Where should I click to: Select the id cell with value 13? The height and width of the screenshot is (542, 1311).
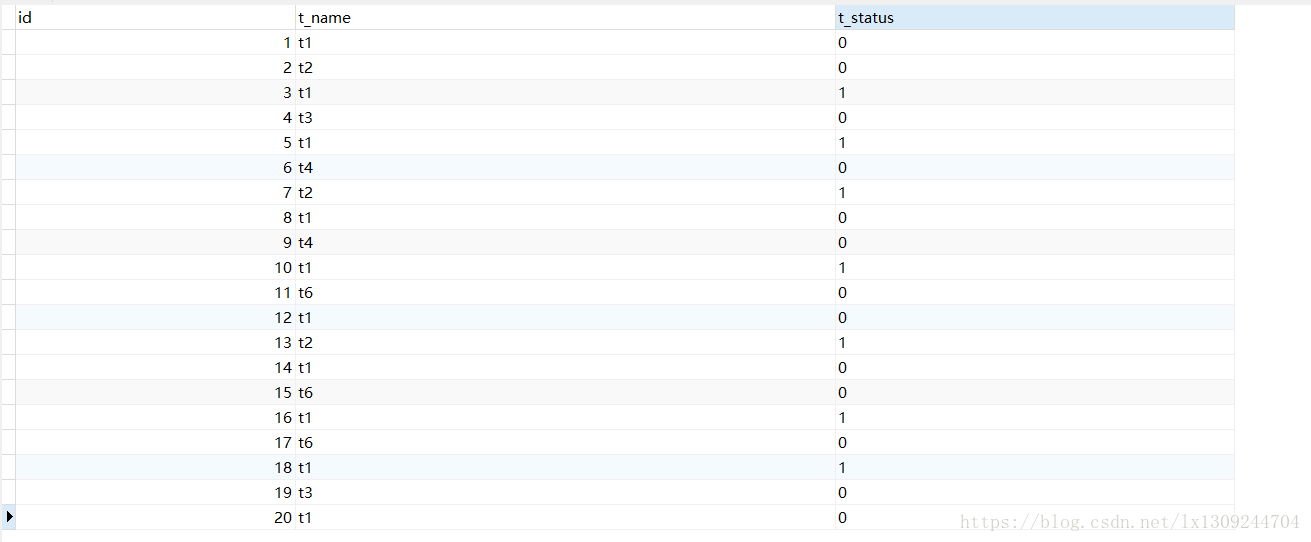pyautogui.click(x=155, y=343)
